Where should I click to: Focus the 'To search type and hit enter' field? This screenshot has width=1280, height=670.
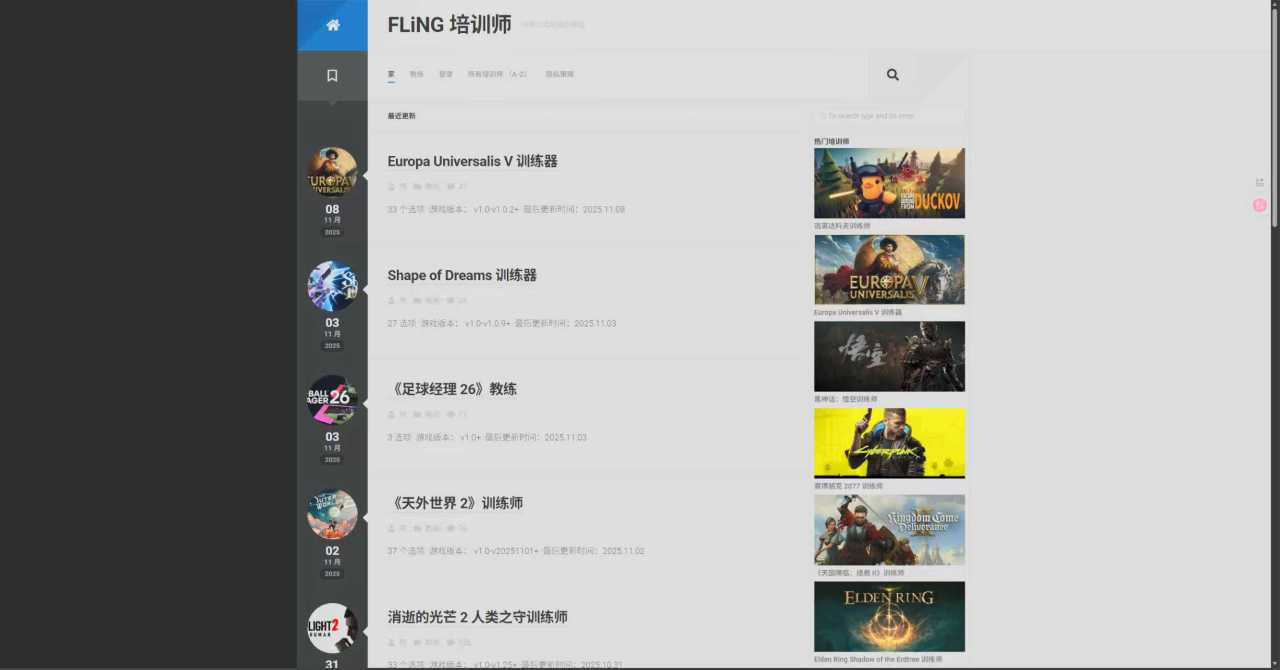tap(889, 116)
